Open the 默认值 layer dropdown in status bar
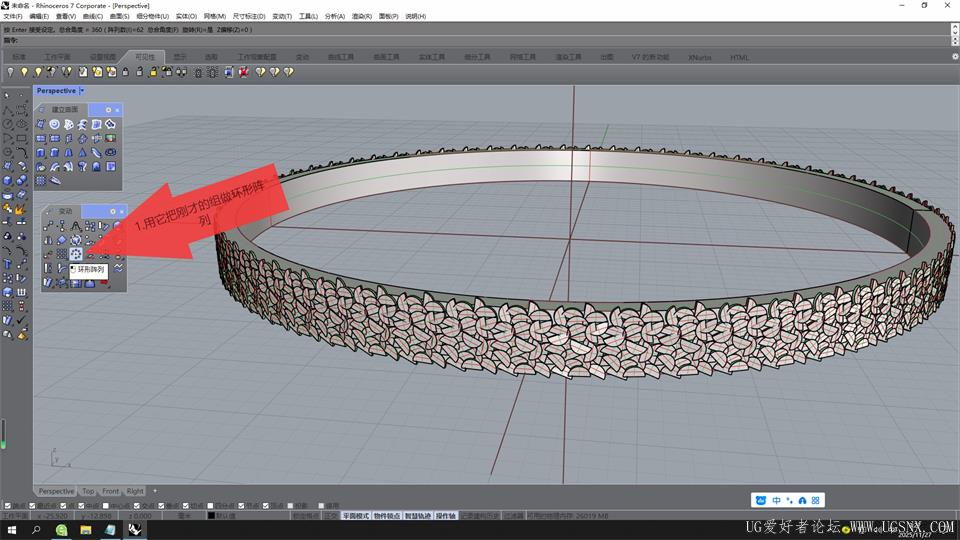The width and height of the screenshot is (960, 540). click(228, 516)
